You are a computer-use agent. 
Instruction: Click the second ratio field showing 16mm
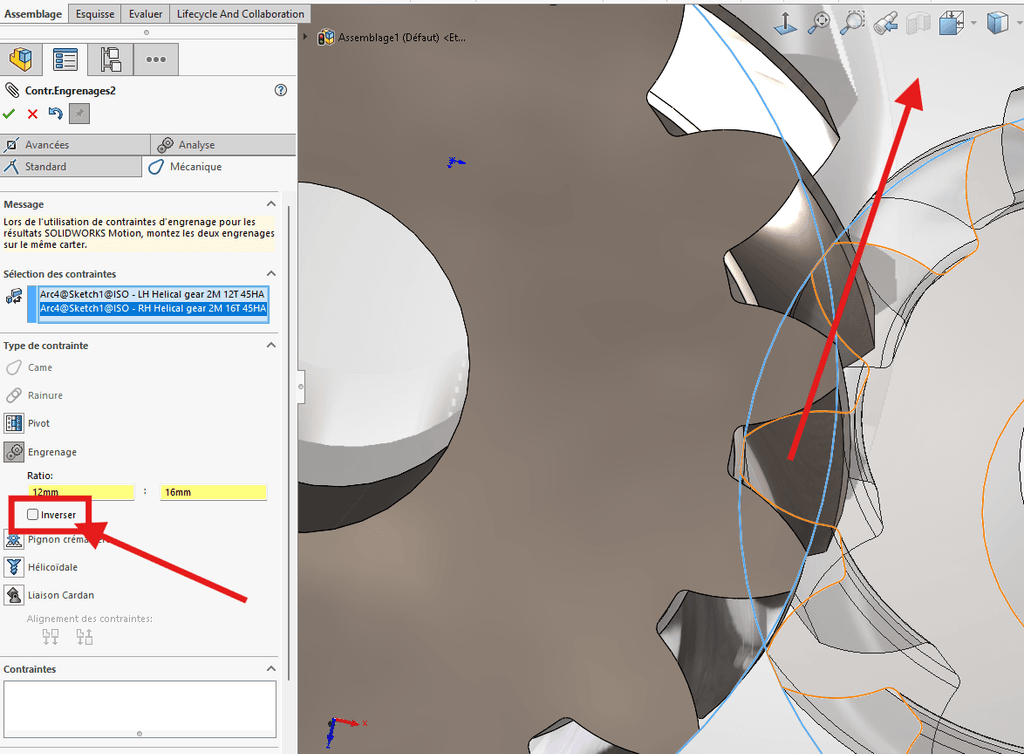214,492
